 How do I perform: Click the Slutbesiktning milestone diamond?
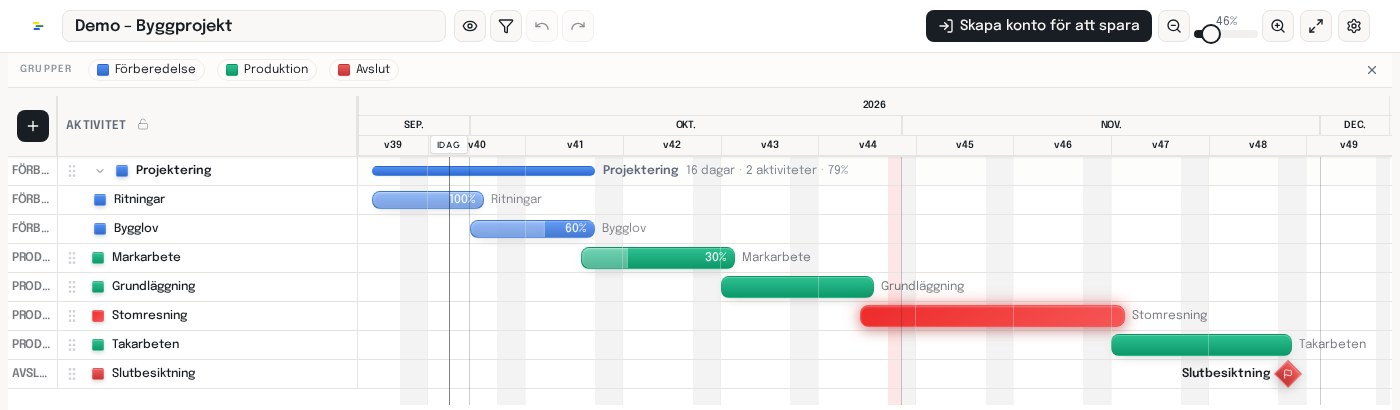click(x=1288, y=374)
